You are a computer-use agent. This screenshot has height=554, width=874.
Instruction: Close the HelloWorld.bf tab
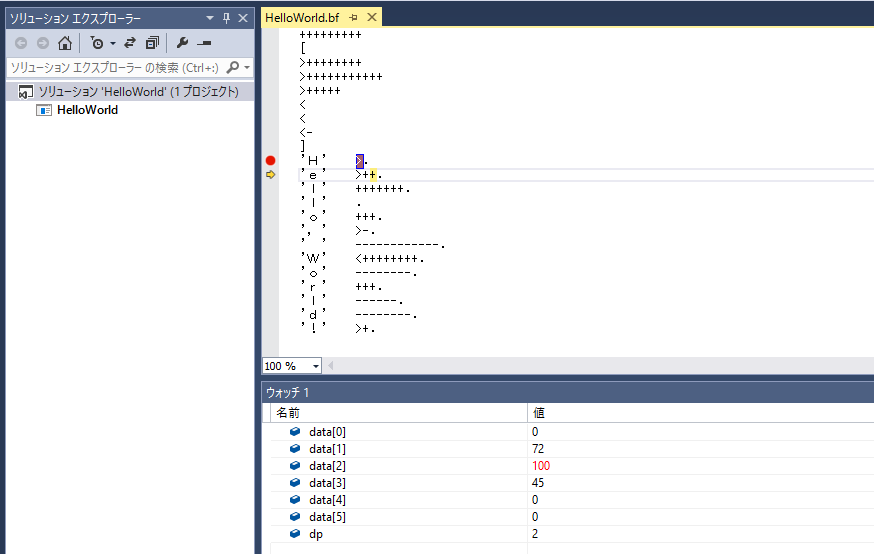coord(372,18)
